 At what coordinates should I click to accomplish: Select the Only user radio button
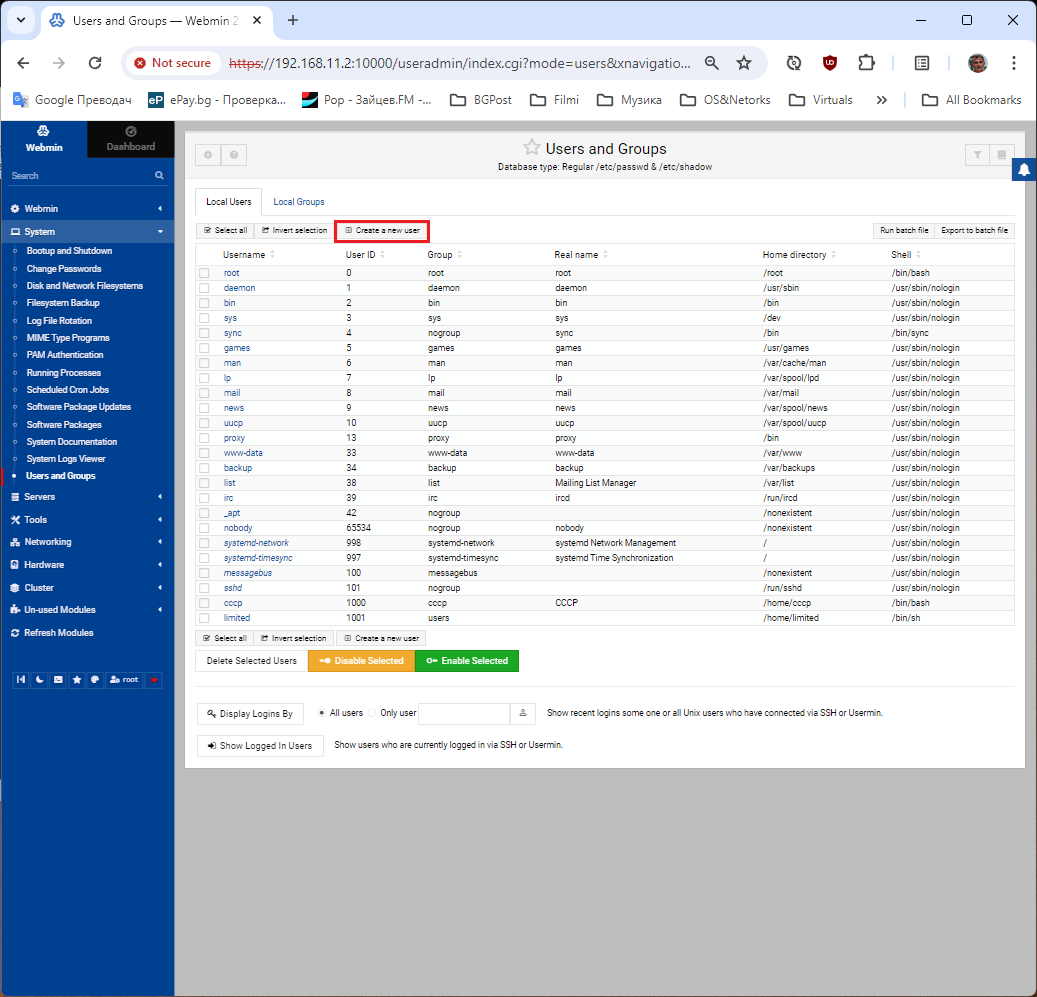tap(372, 713)
